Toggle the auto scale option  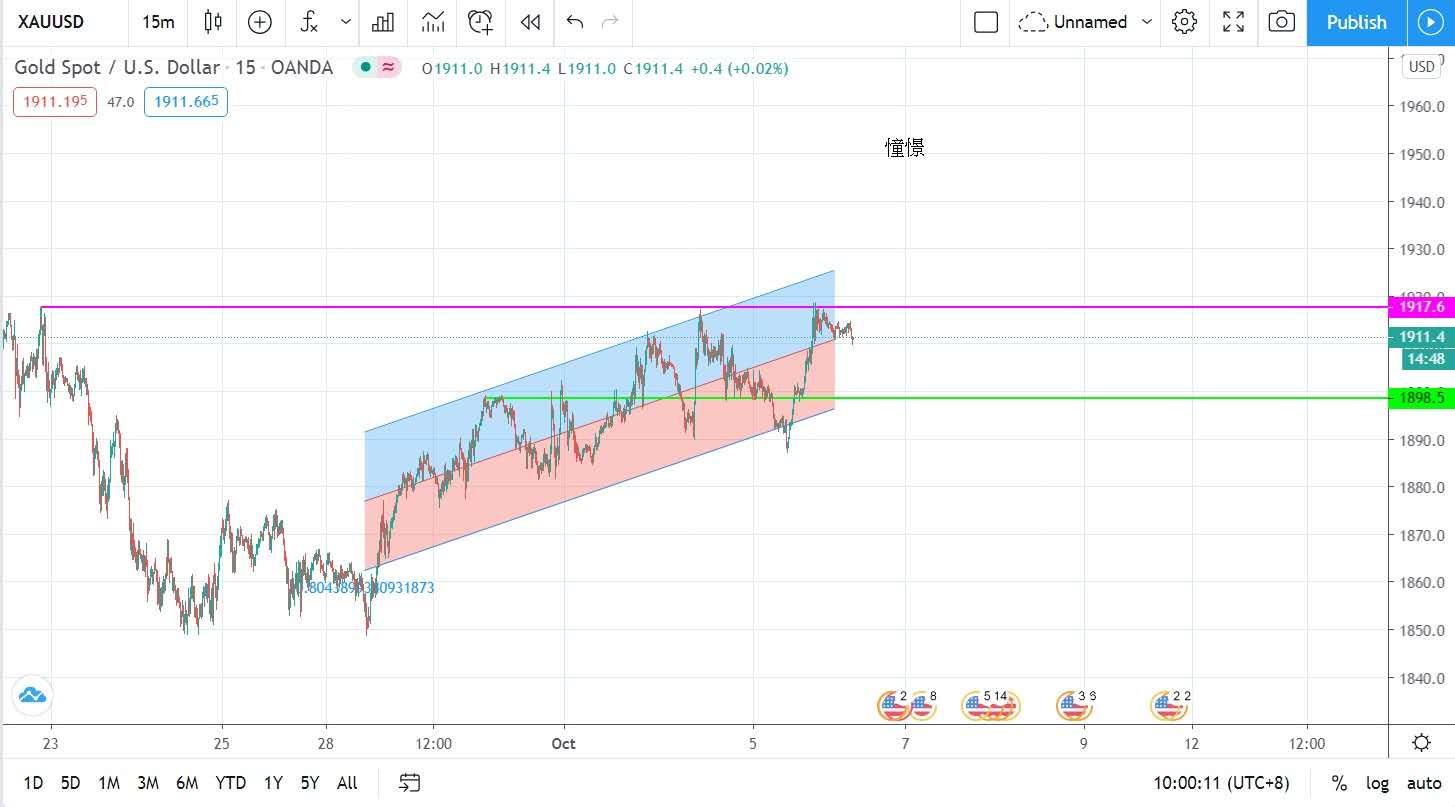1424,783
